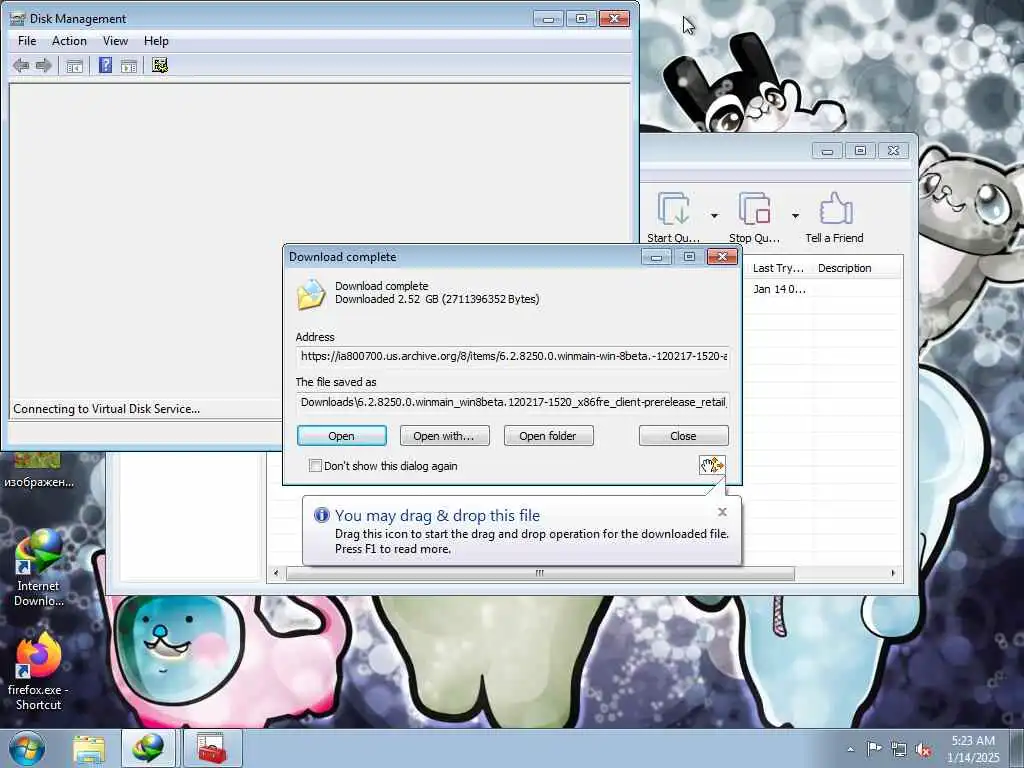
Task: Click the Connecting to Virtual Disk Service status text
Action: [x=106, y=409]
